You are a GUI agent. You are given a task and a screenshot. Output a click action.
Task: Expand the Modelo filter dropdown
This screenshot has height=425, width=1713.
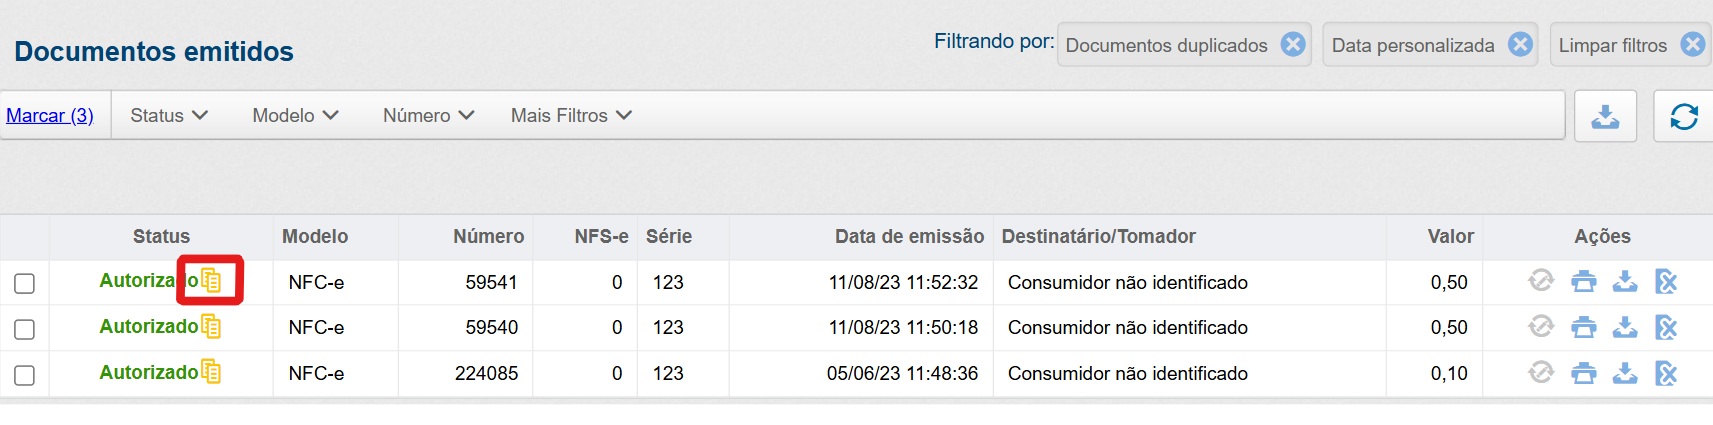coord(295,116)
